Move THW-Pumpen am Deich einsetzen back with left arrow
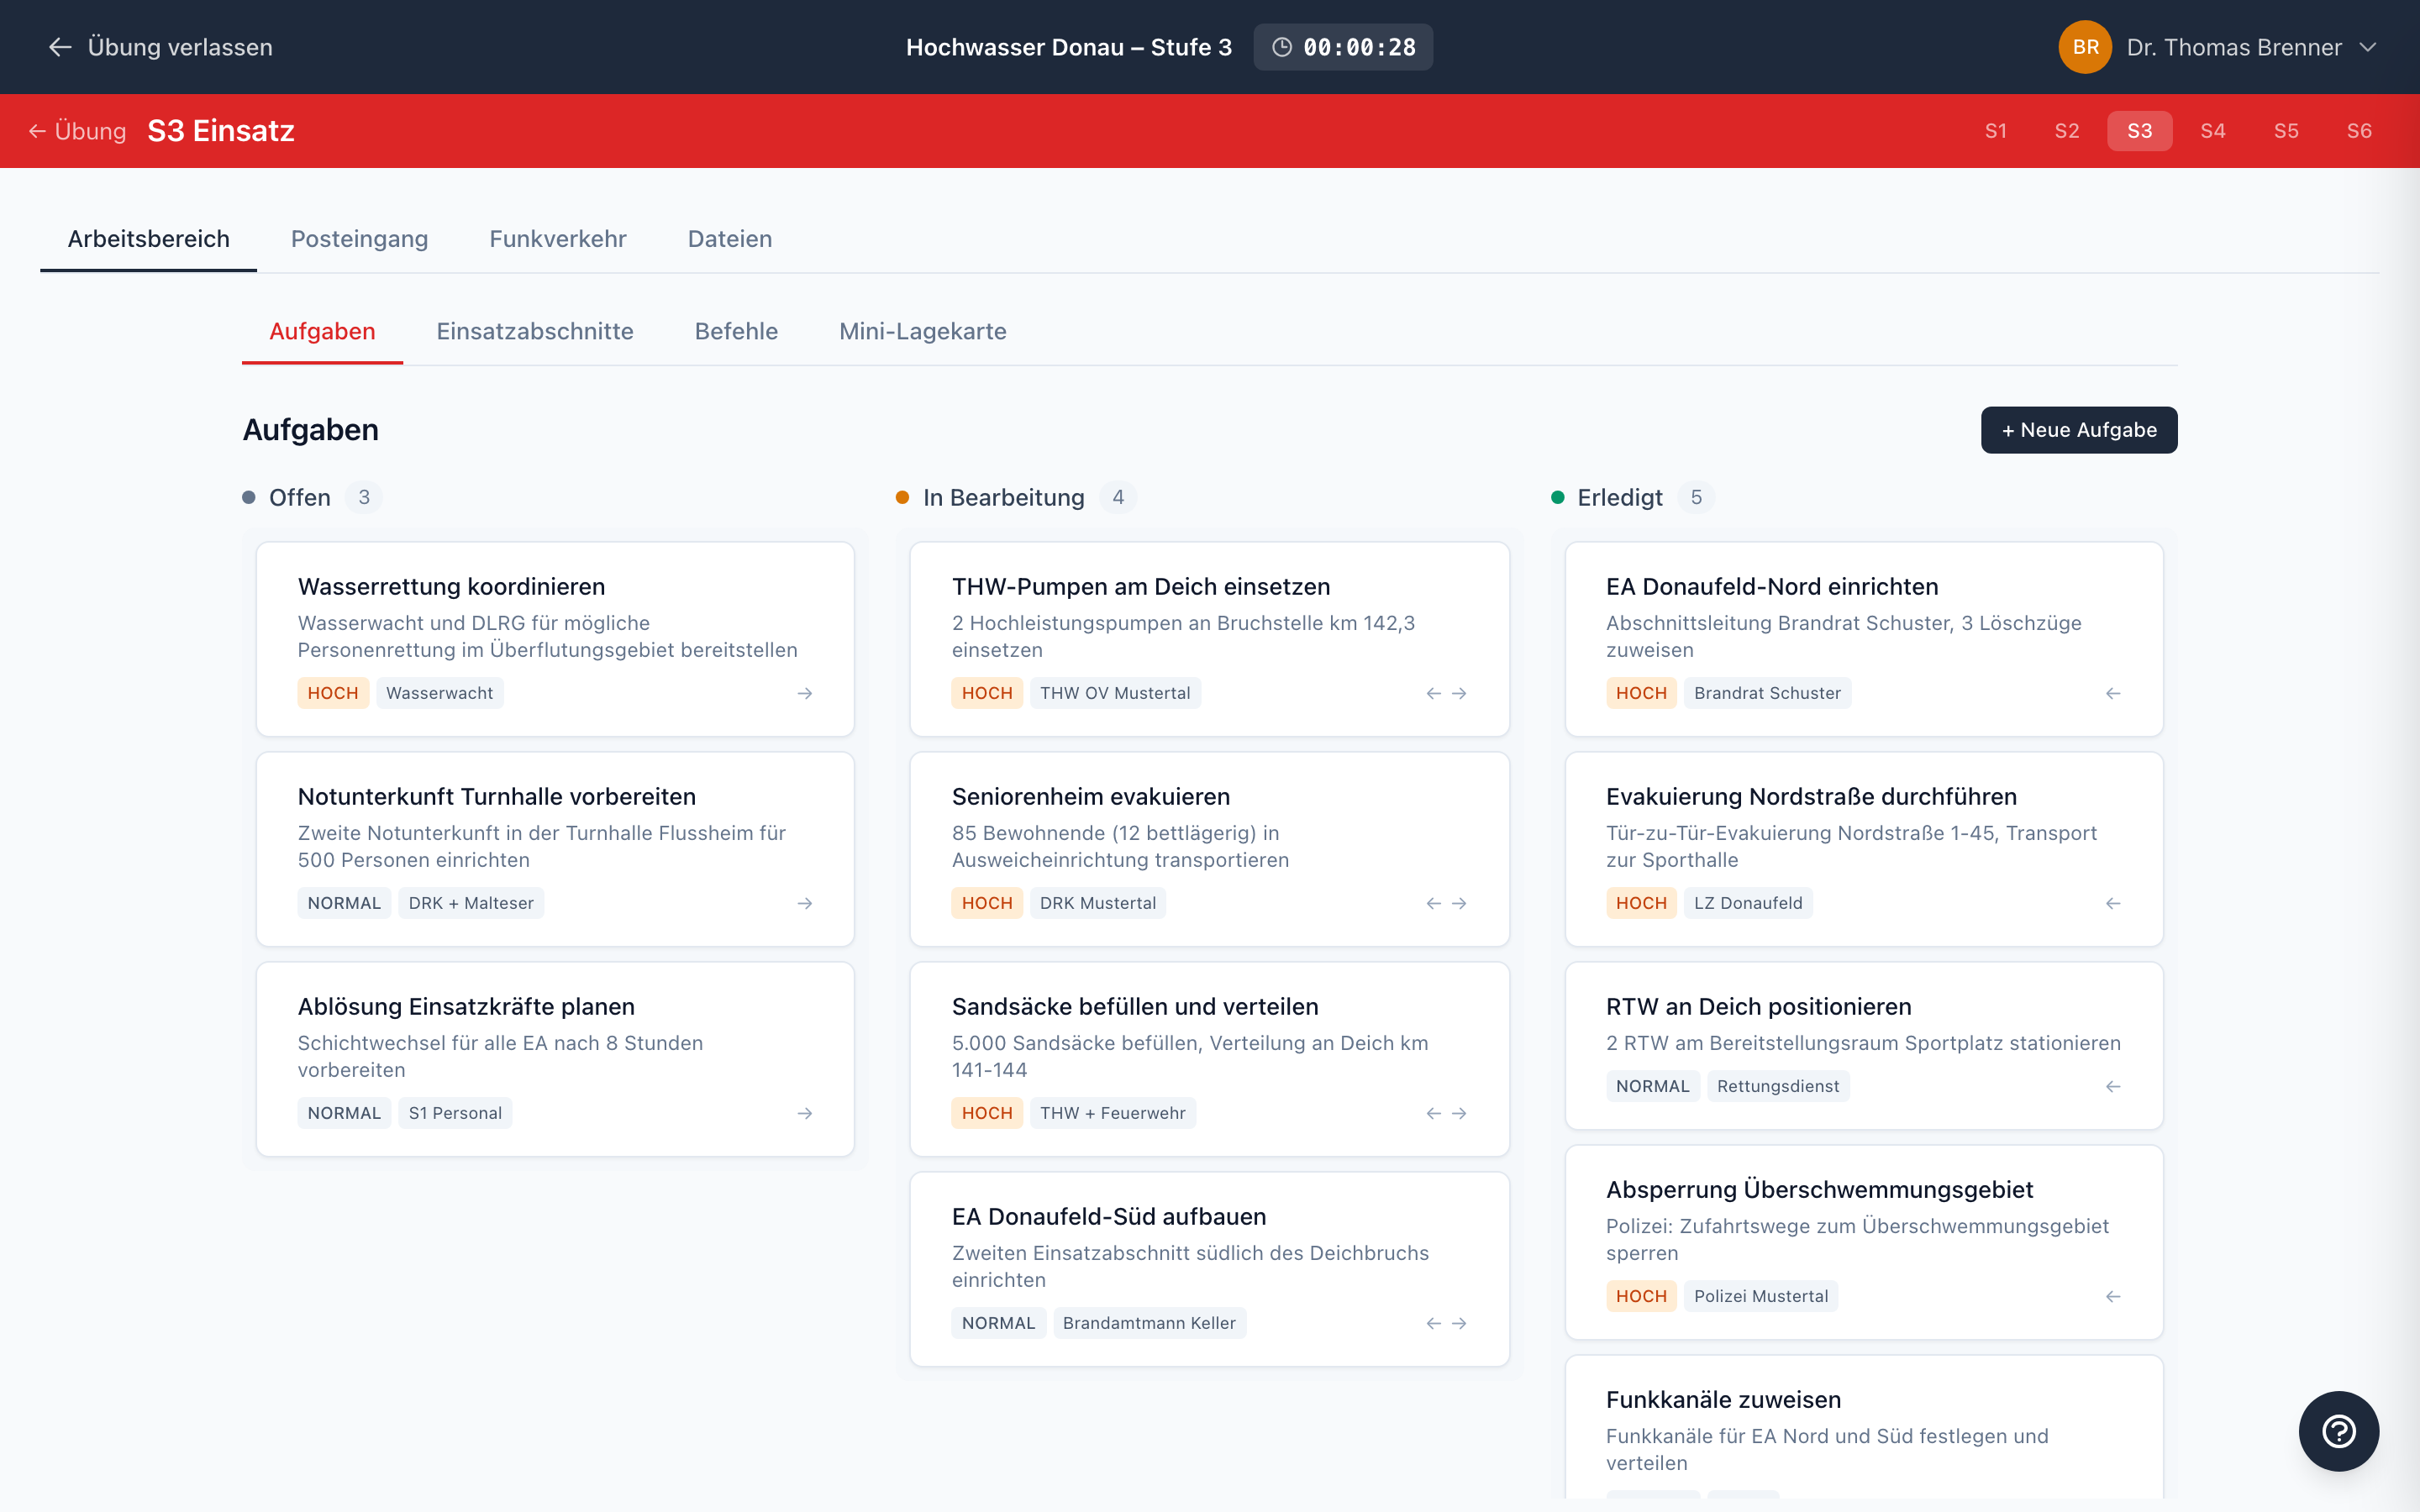The width and height of the screenshot is (2420, 1512). coord(1433,692)
